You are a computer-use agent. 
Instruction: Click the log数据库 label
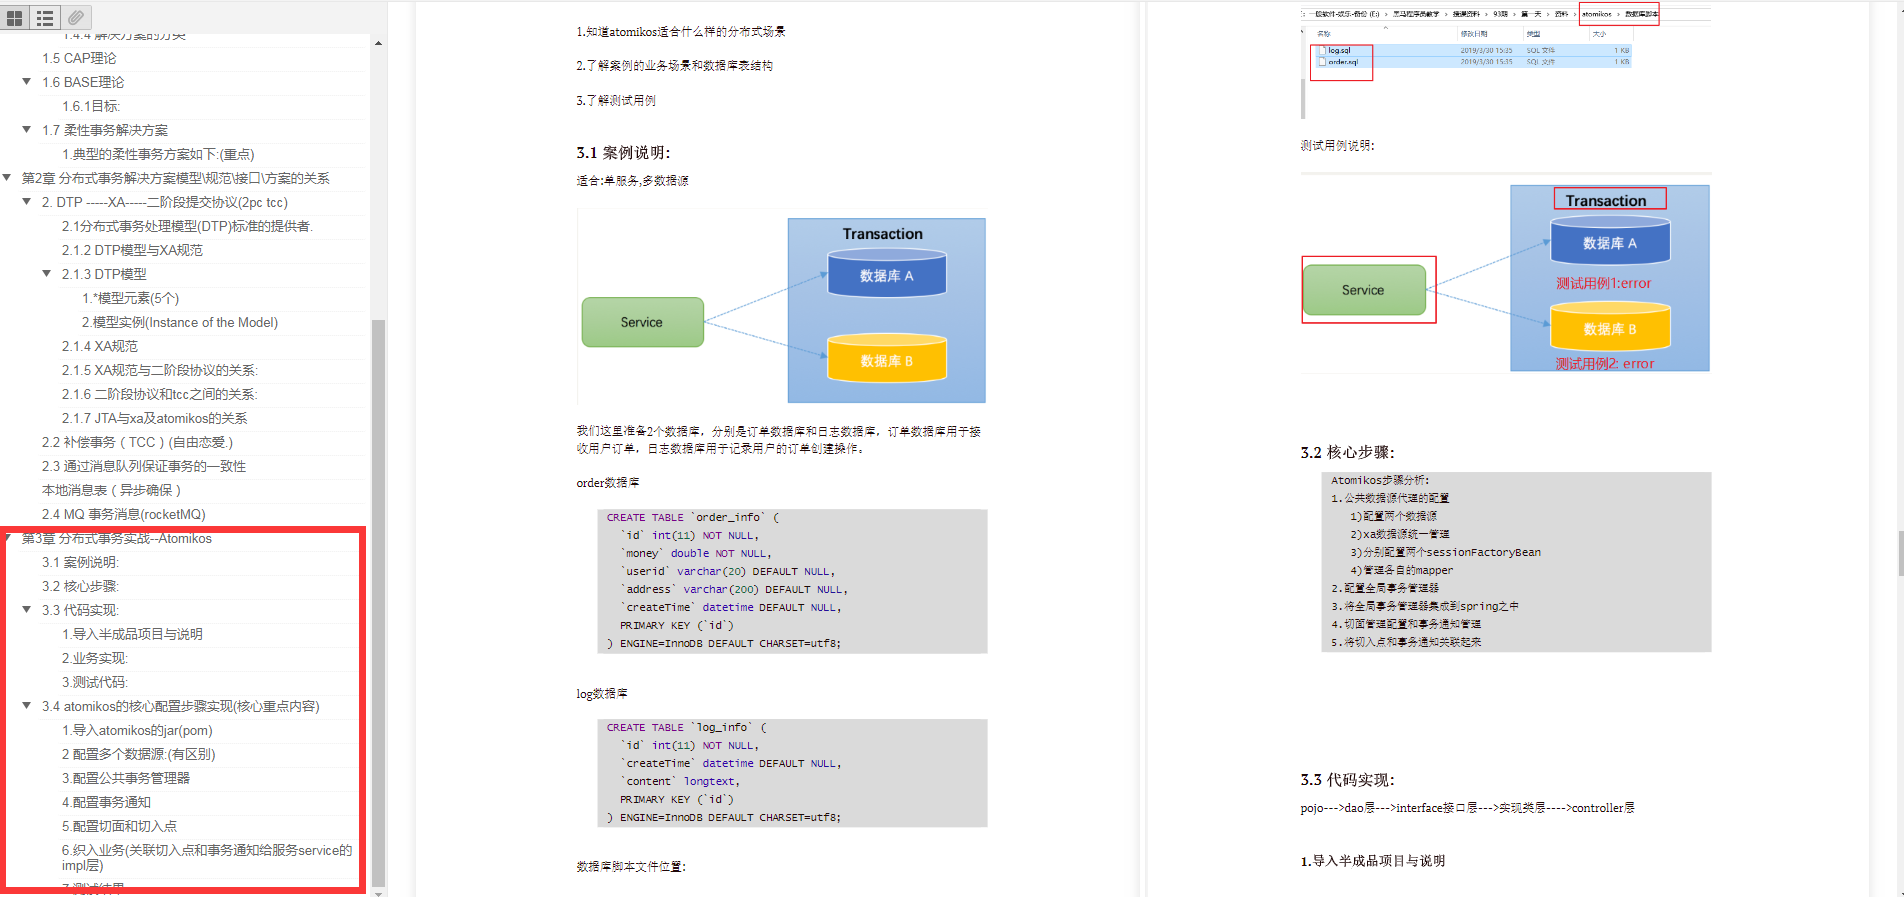(602, 693)
